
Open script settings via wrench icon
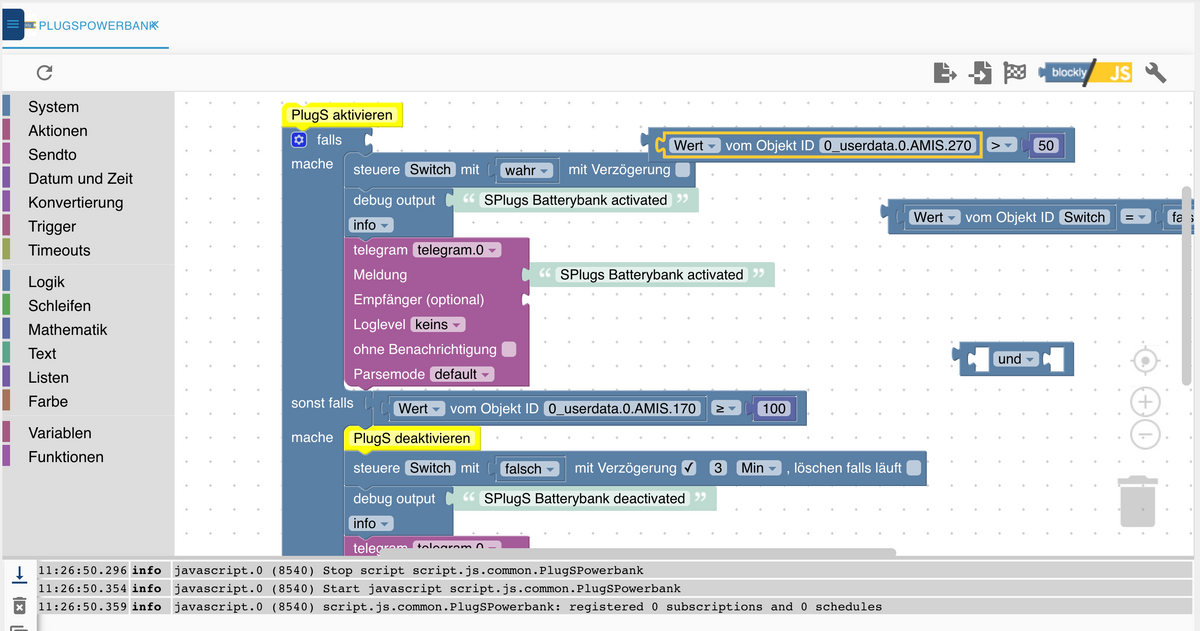pyautogui.click(x=1156, y=72)
